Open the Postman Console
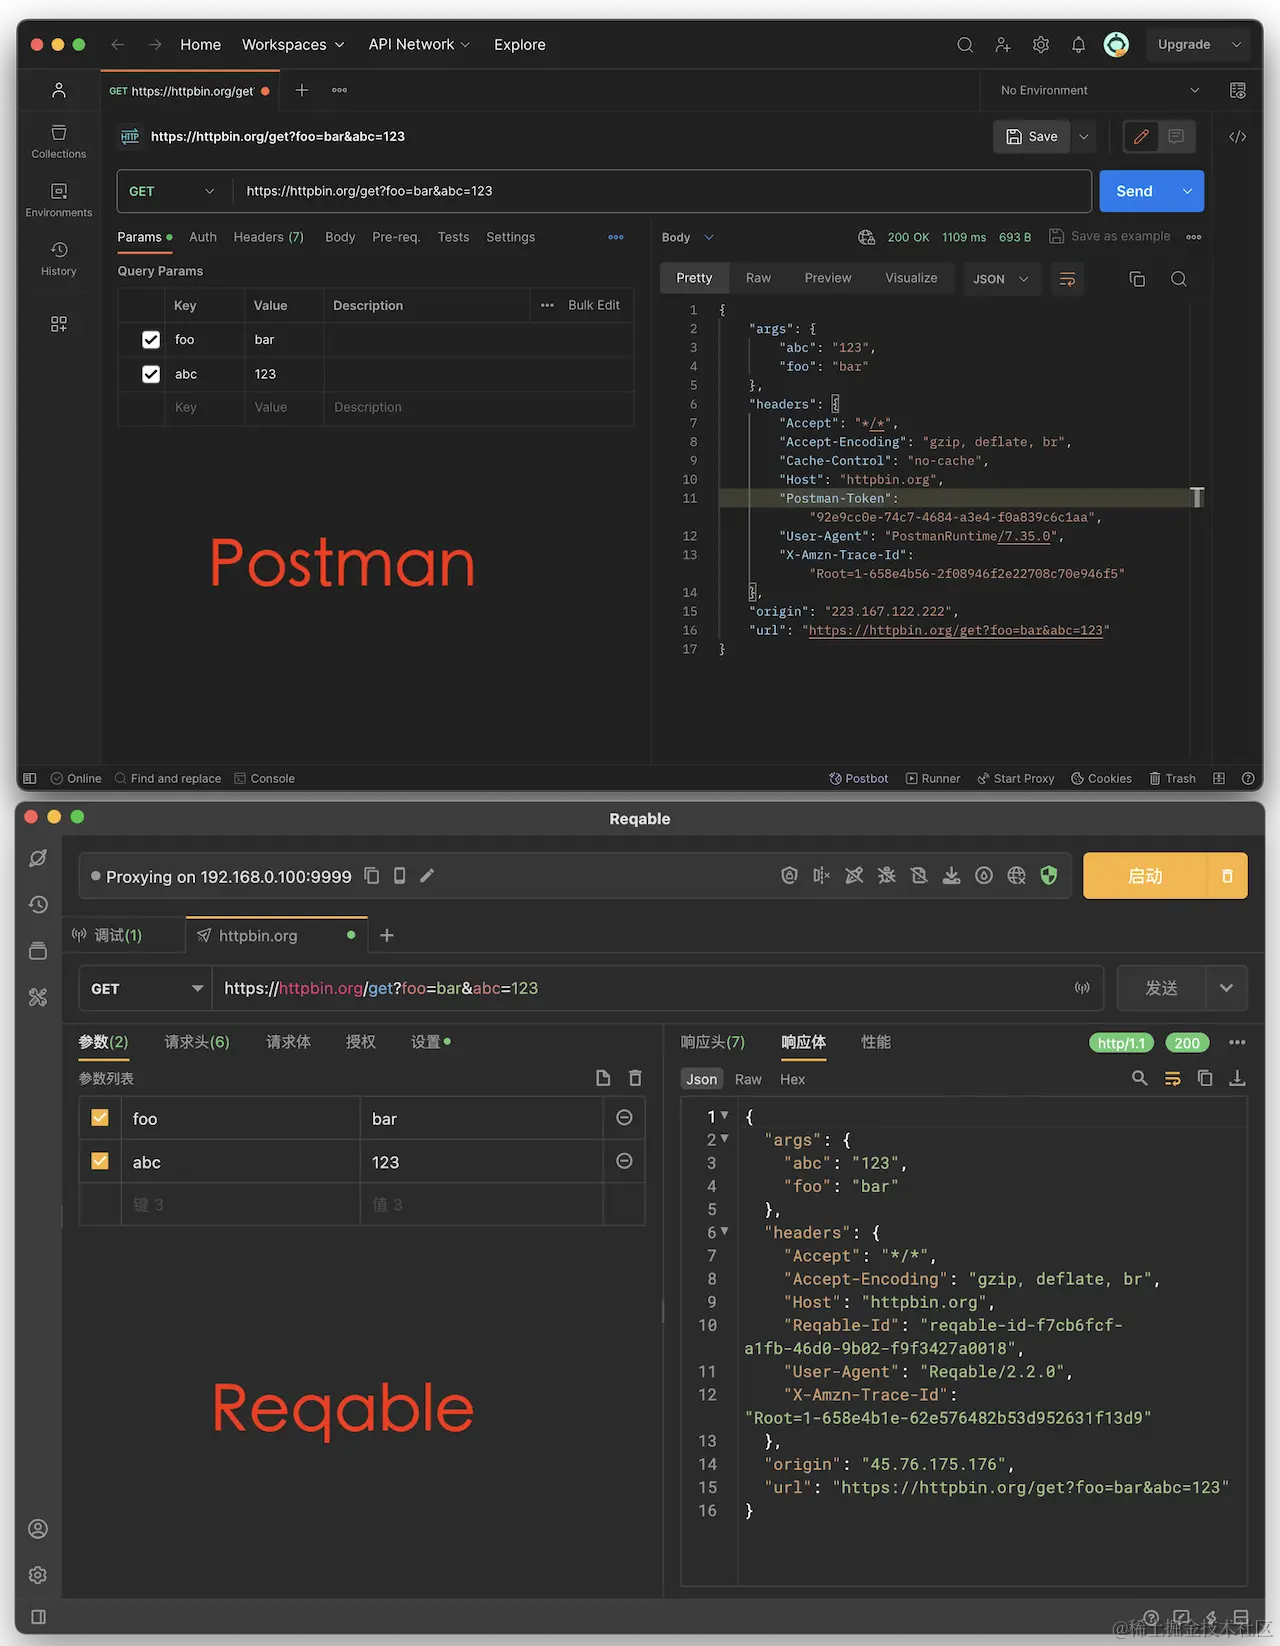The width and height of the screenshot is (1280, 1646). (x=264, y=779)
